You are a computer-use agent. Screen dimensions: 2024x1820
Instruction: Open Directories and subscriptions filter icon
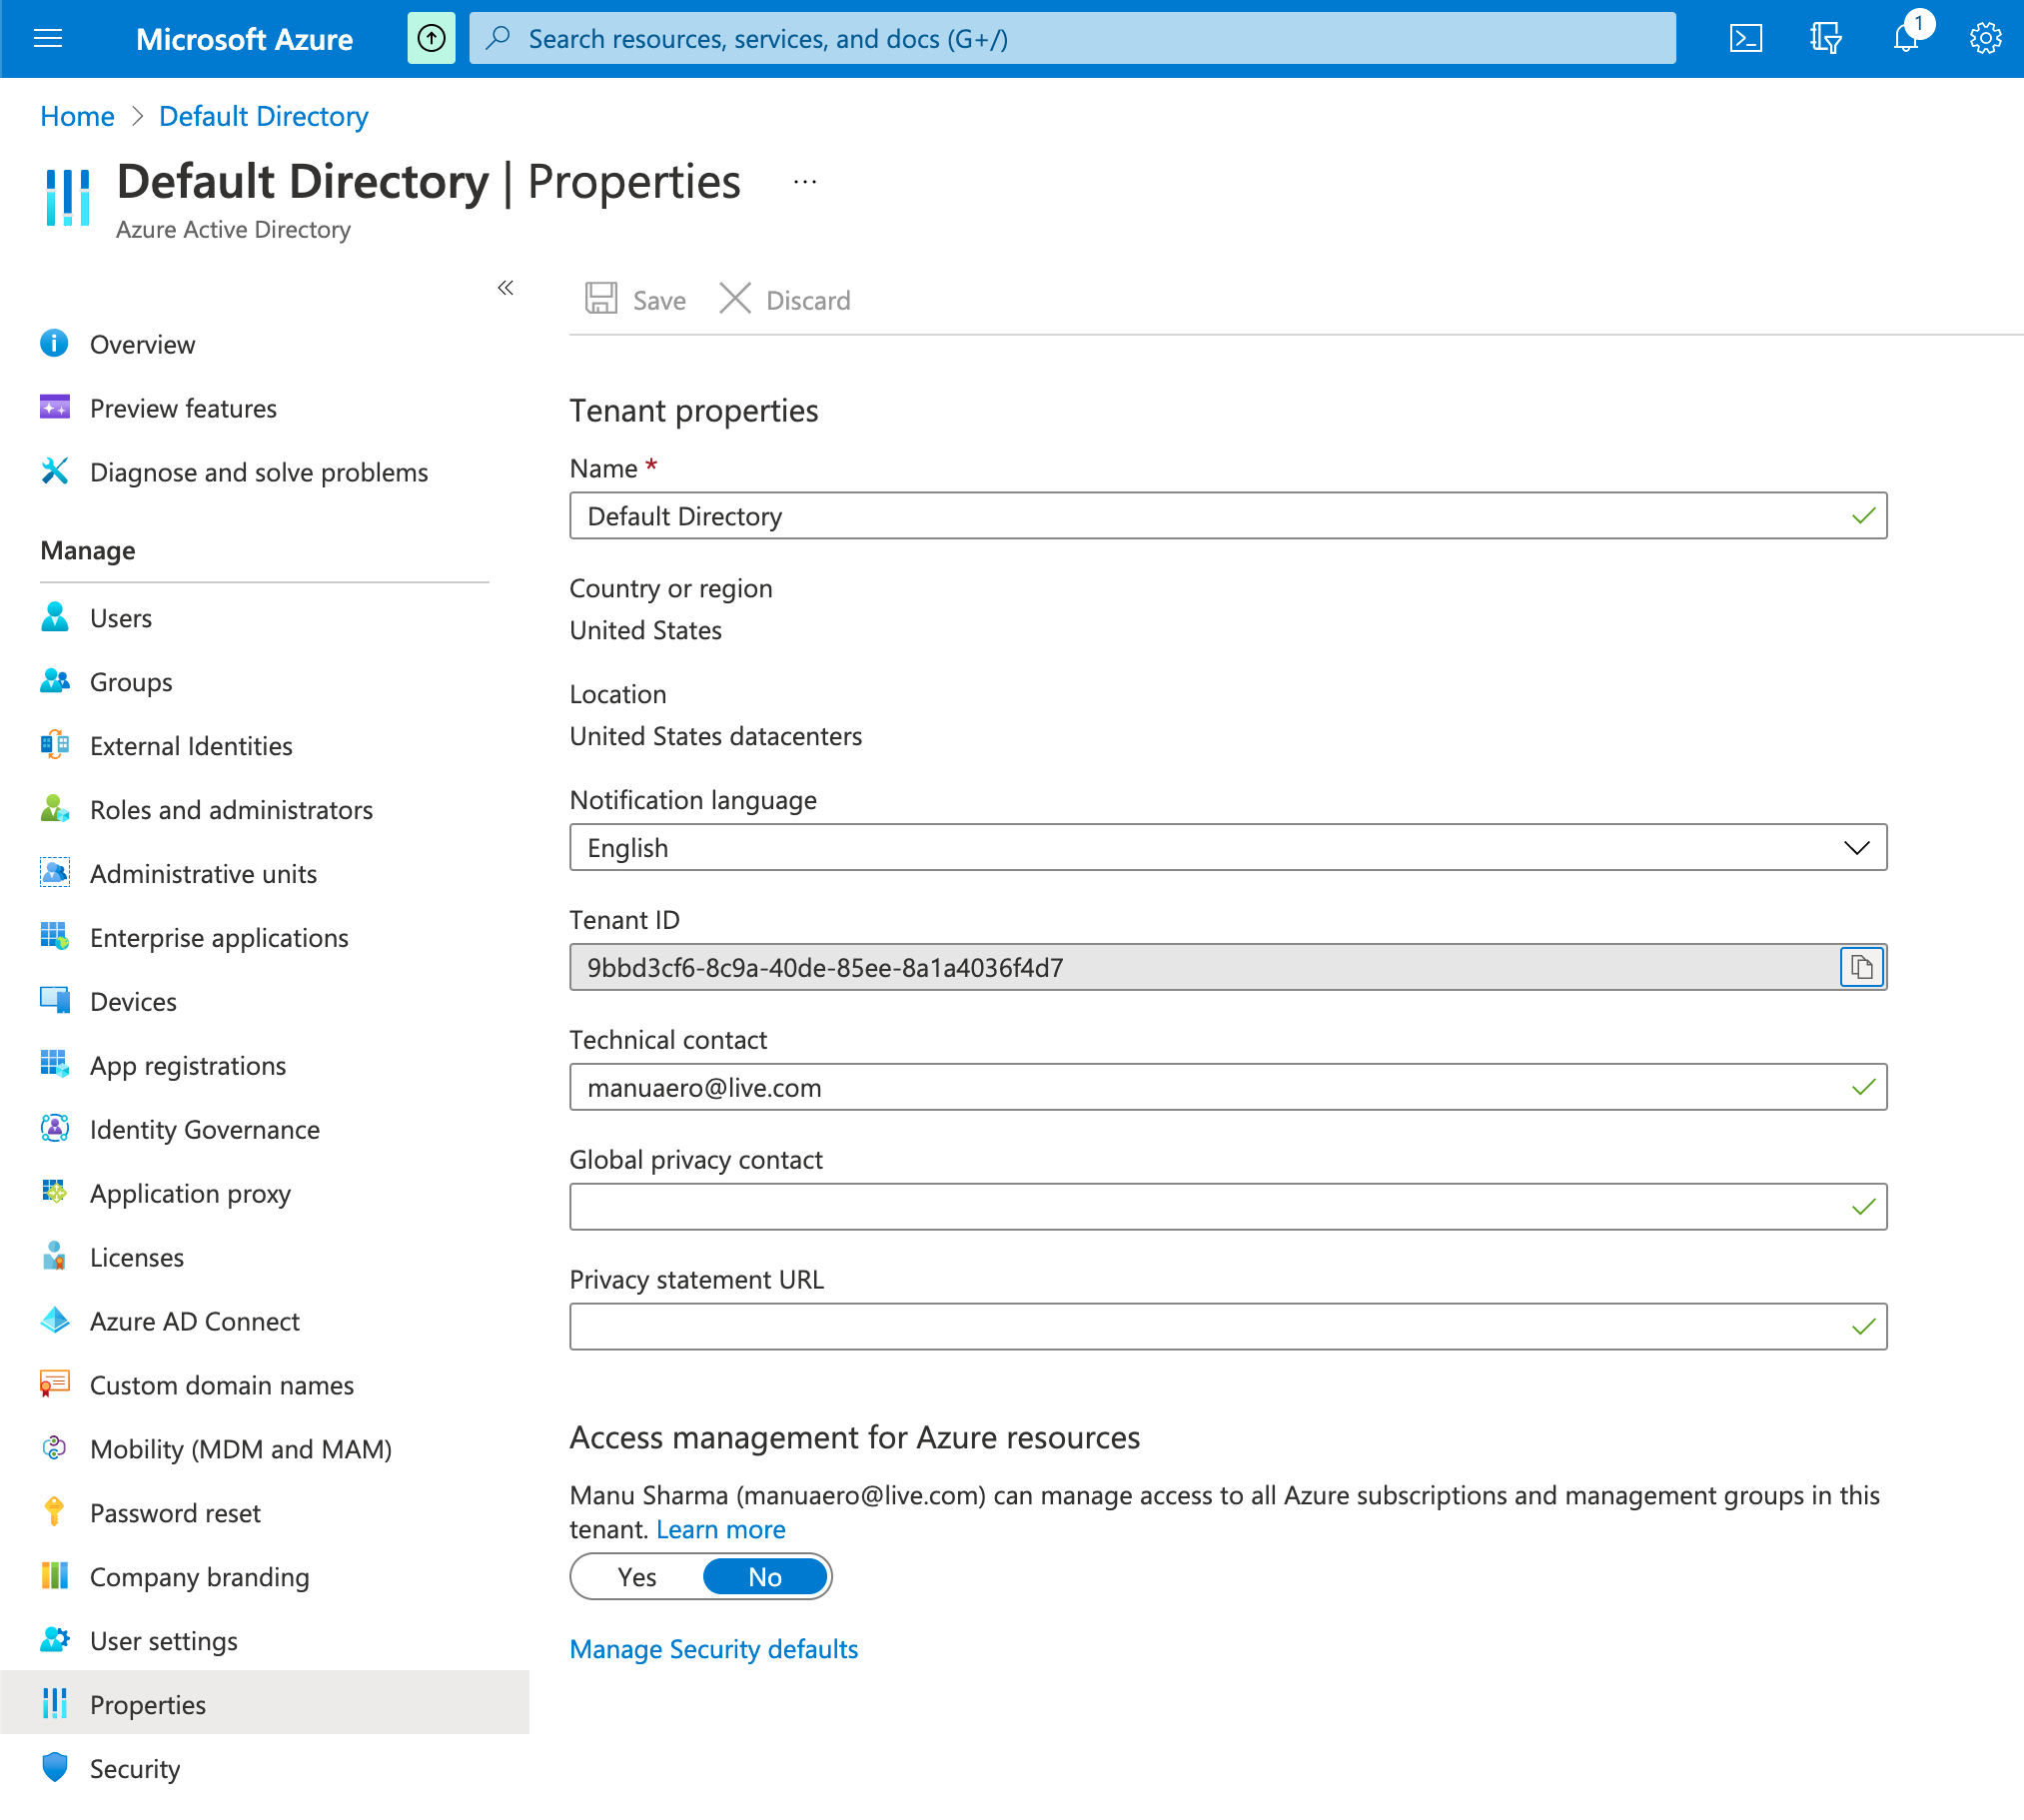click(x=1825, y=39)
